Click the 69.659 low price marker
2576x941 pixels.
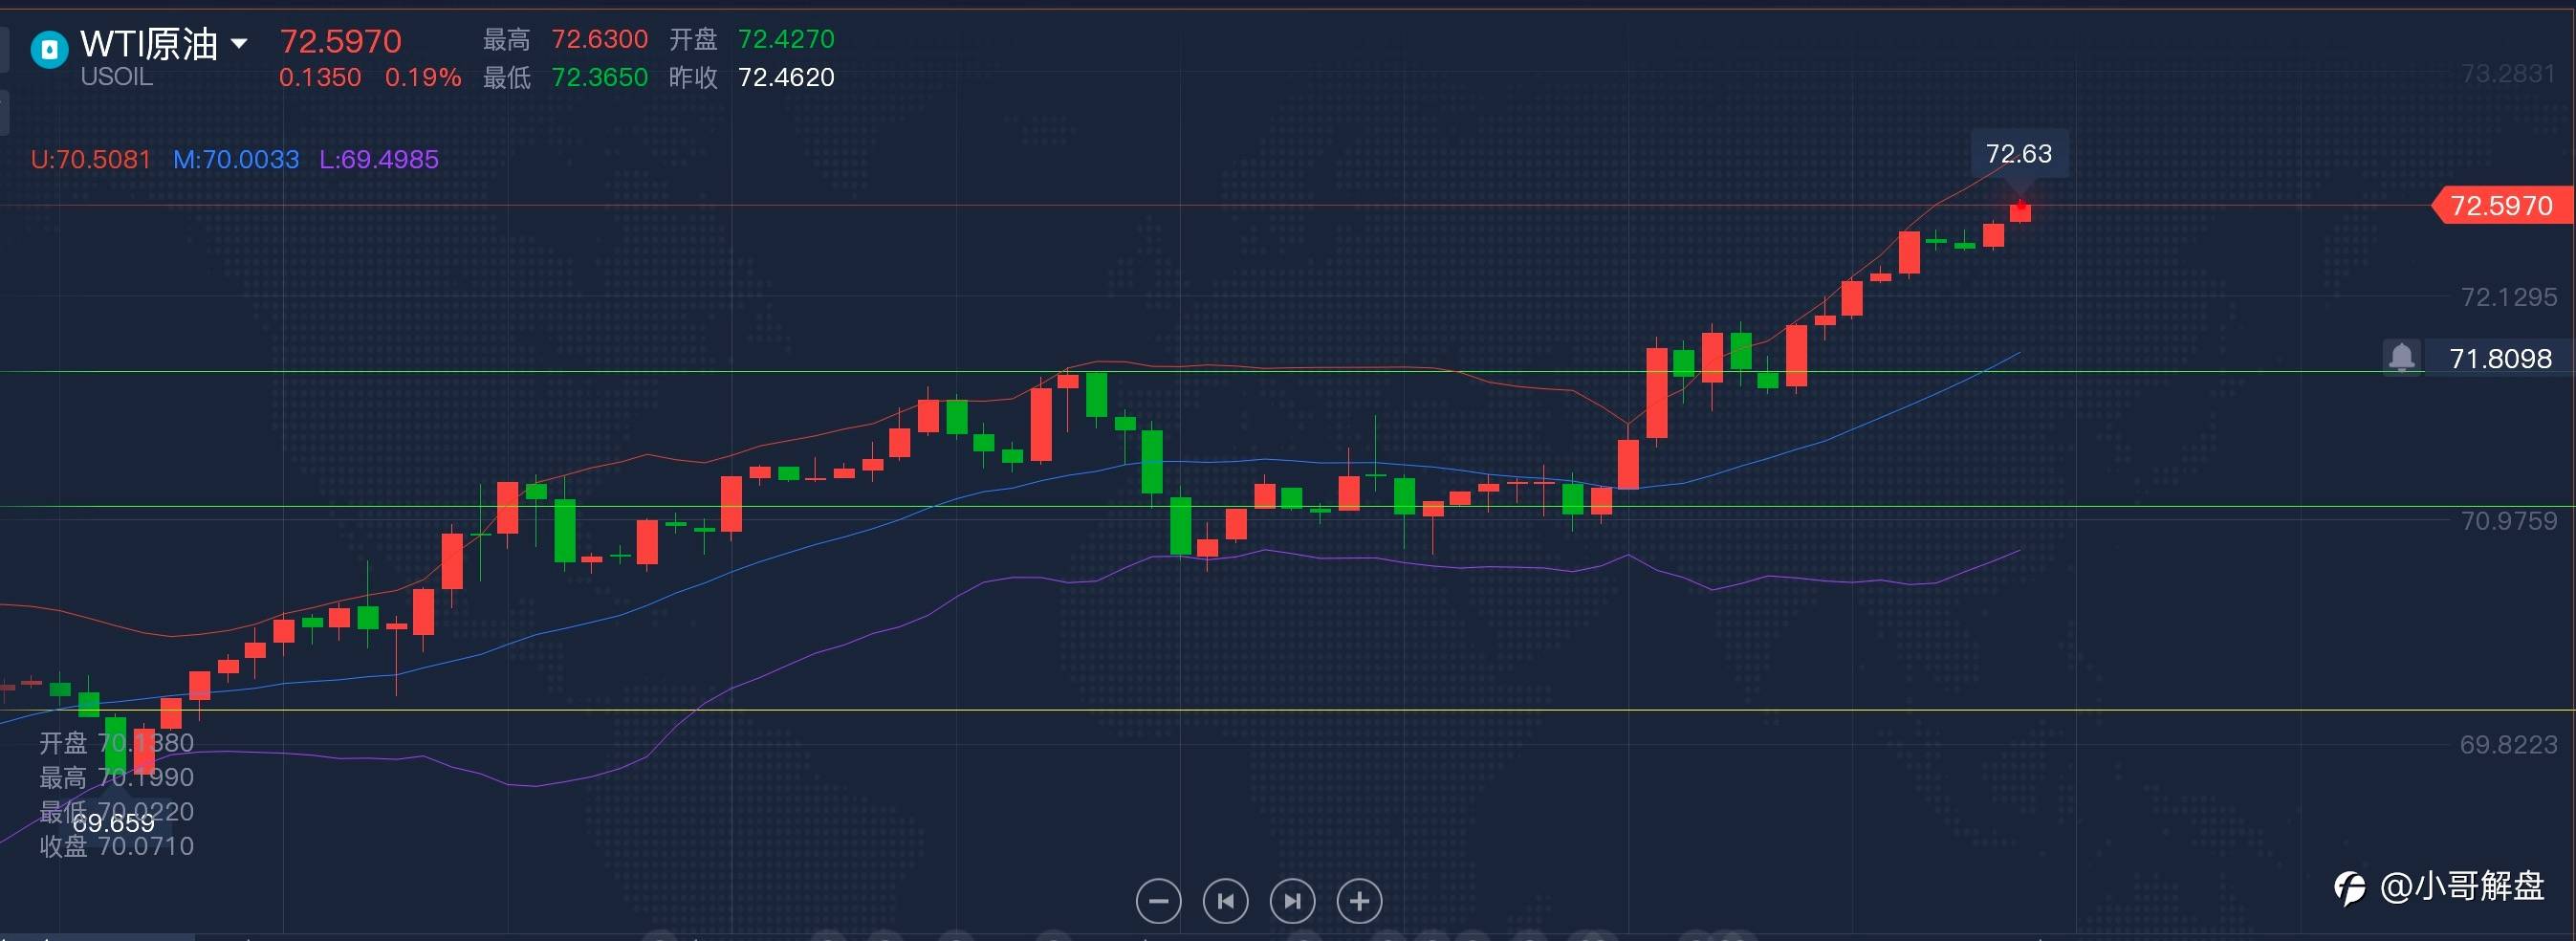pos(114,823)
